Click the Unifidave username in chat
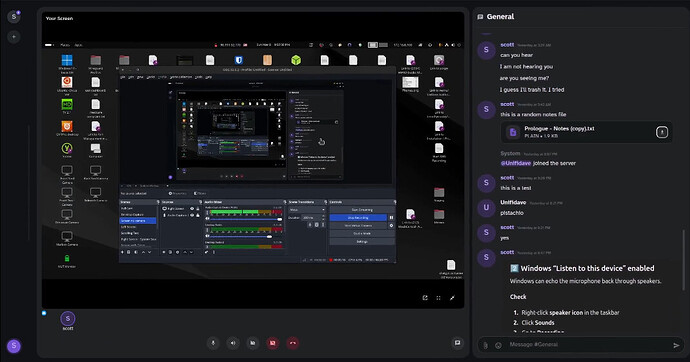The image size is (690, 362). tap(513, 202)
